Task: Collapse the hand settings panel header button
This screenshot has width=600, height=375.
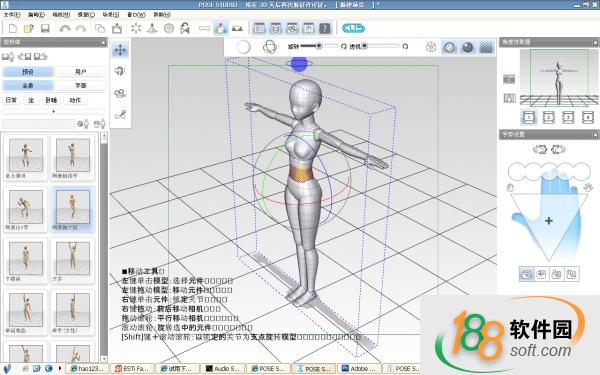Action: (595, 134)
